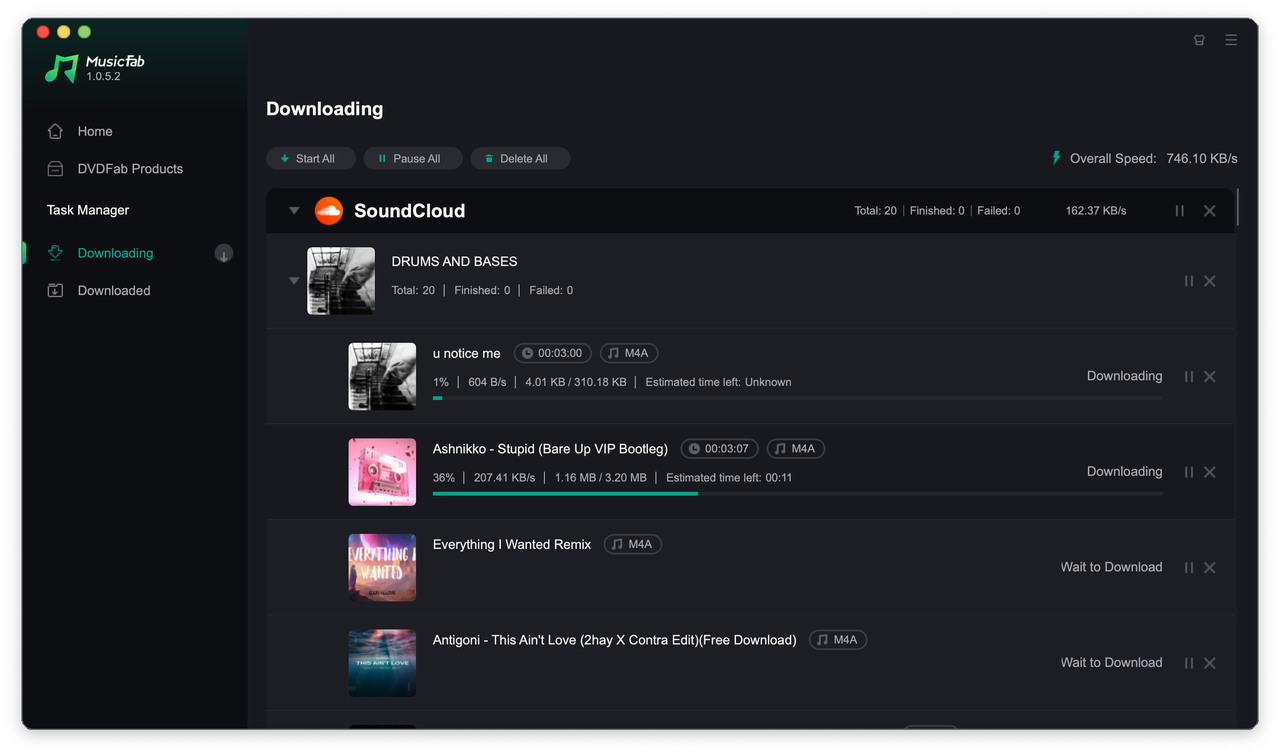The image size is (1280, 755).
Task: Click the DVDFab Products box icon
Action: (x=56, y=169)
